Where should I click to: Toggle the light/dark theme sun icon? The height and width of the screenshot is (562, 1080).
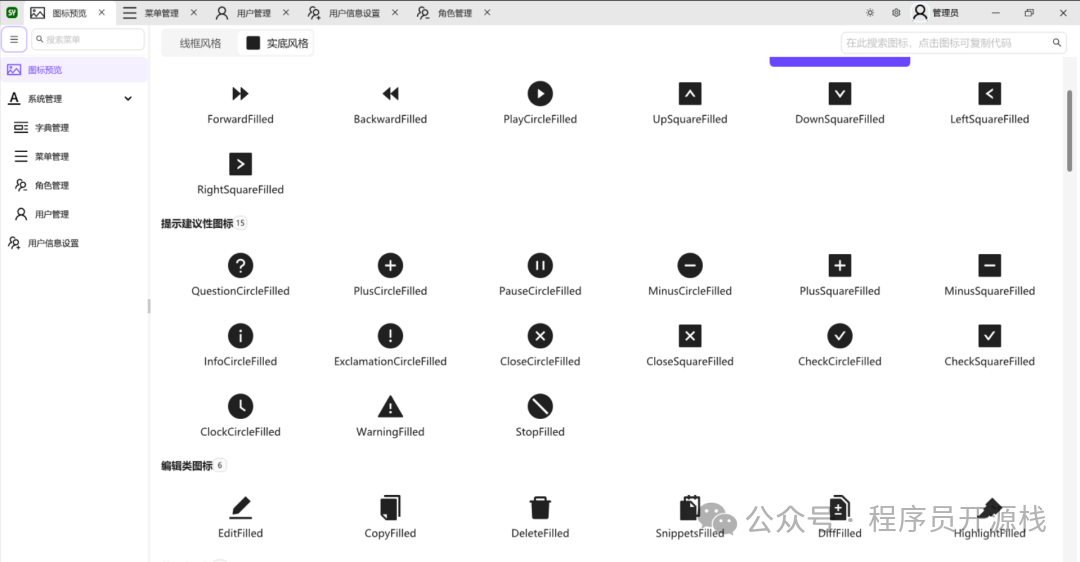(870, 13)
